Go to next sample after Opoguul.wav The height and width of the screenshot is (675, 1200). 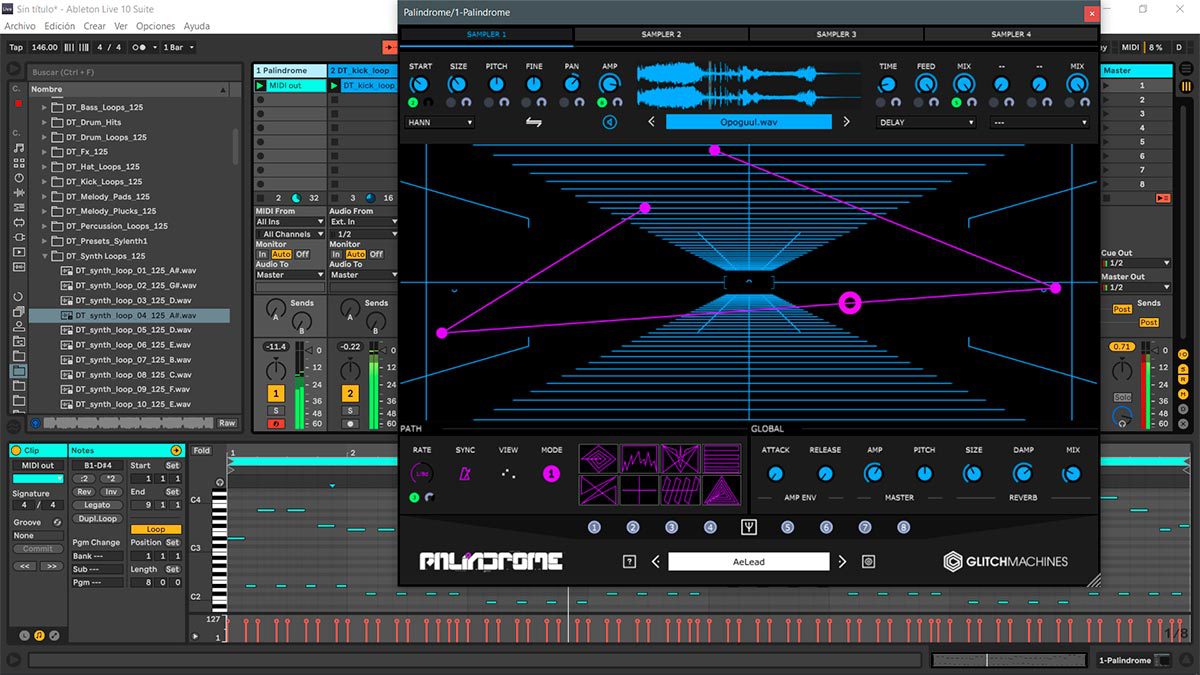pyautogui.click(x=846, y=122)
